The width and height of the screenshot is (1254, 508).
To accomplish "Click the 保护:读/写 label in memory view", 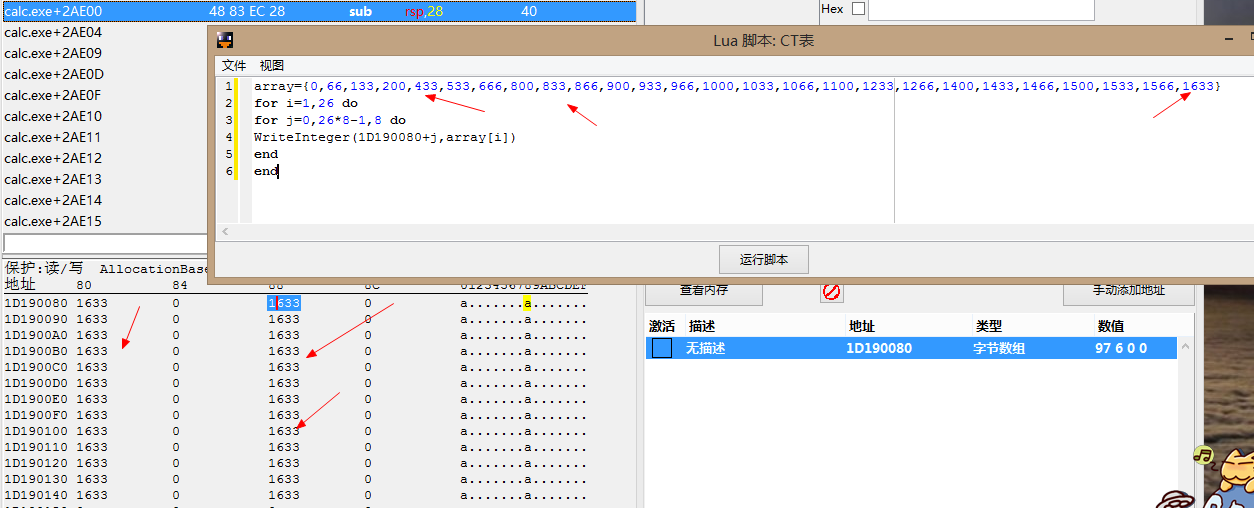I will click(x=44, y=268).
